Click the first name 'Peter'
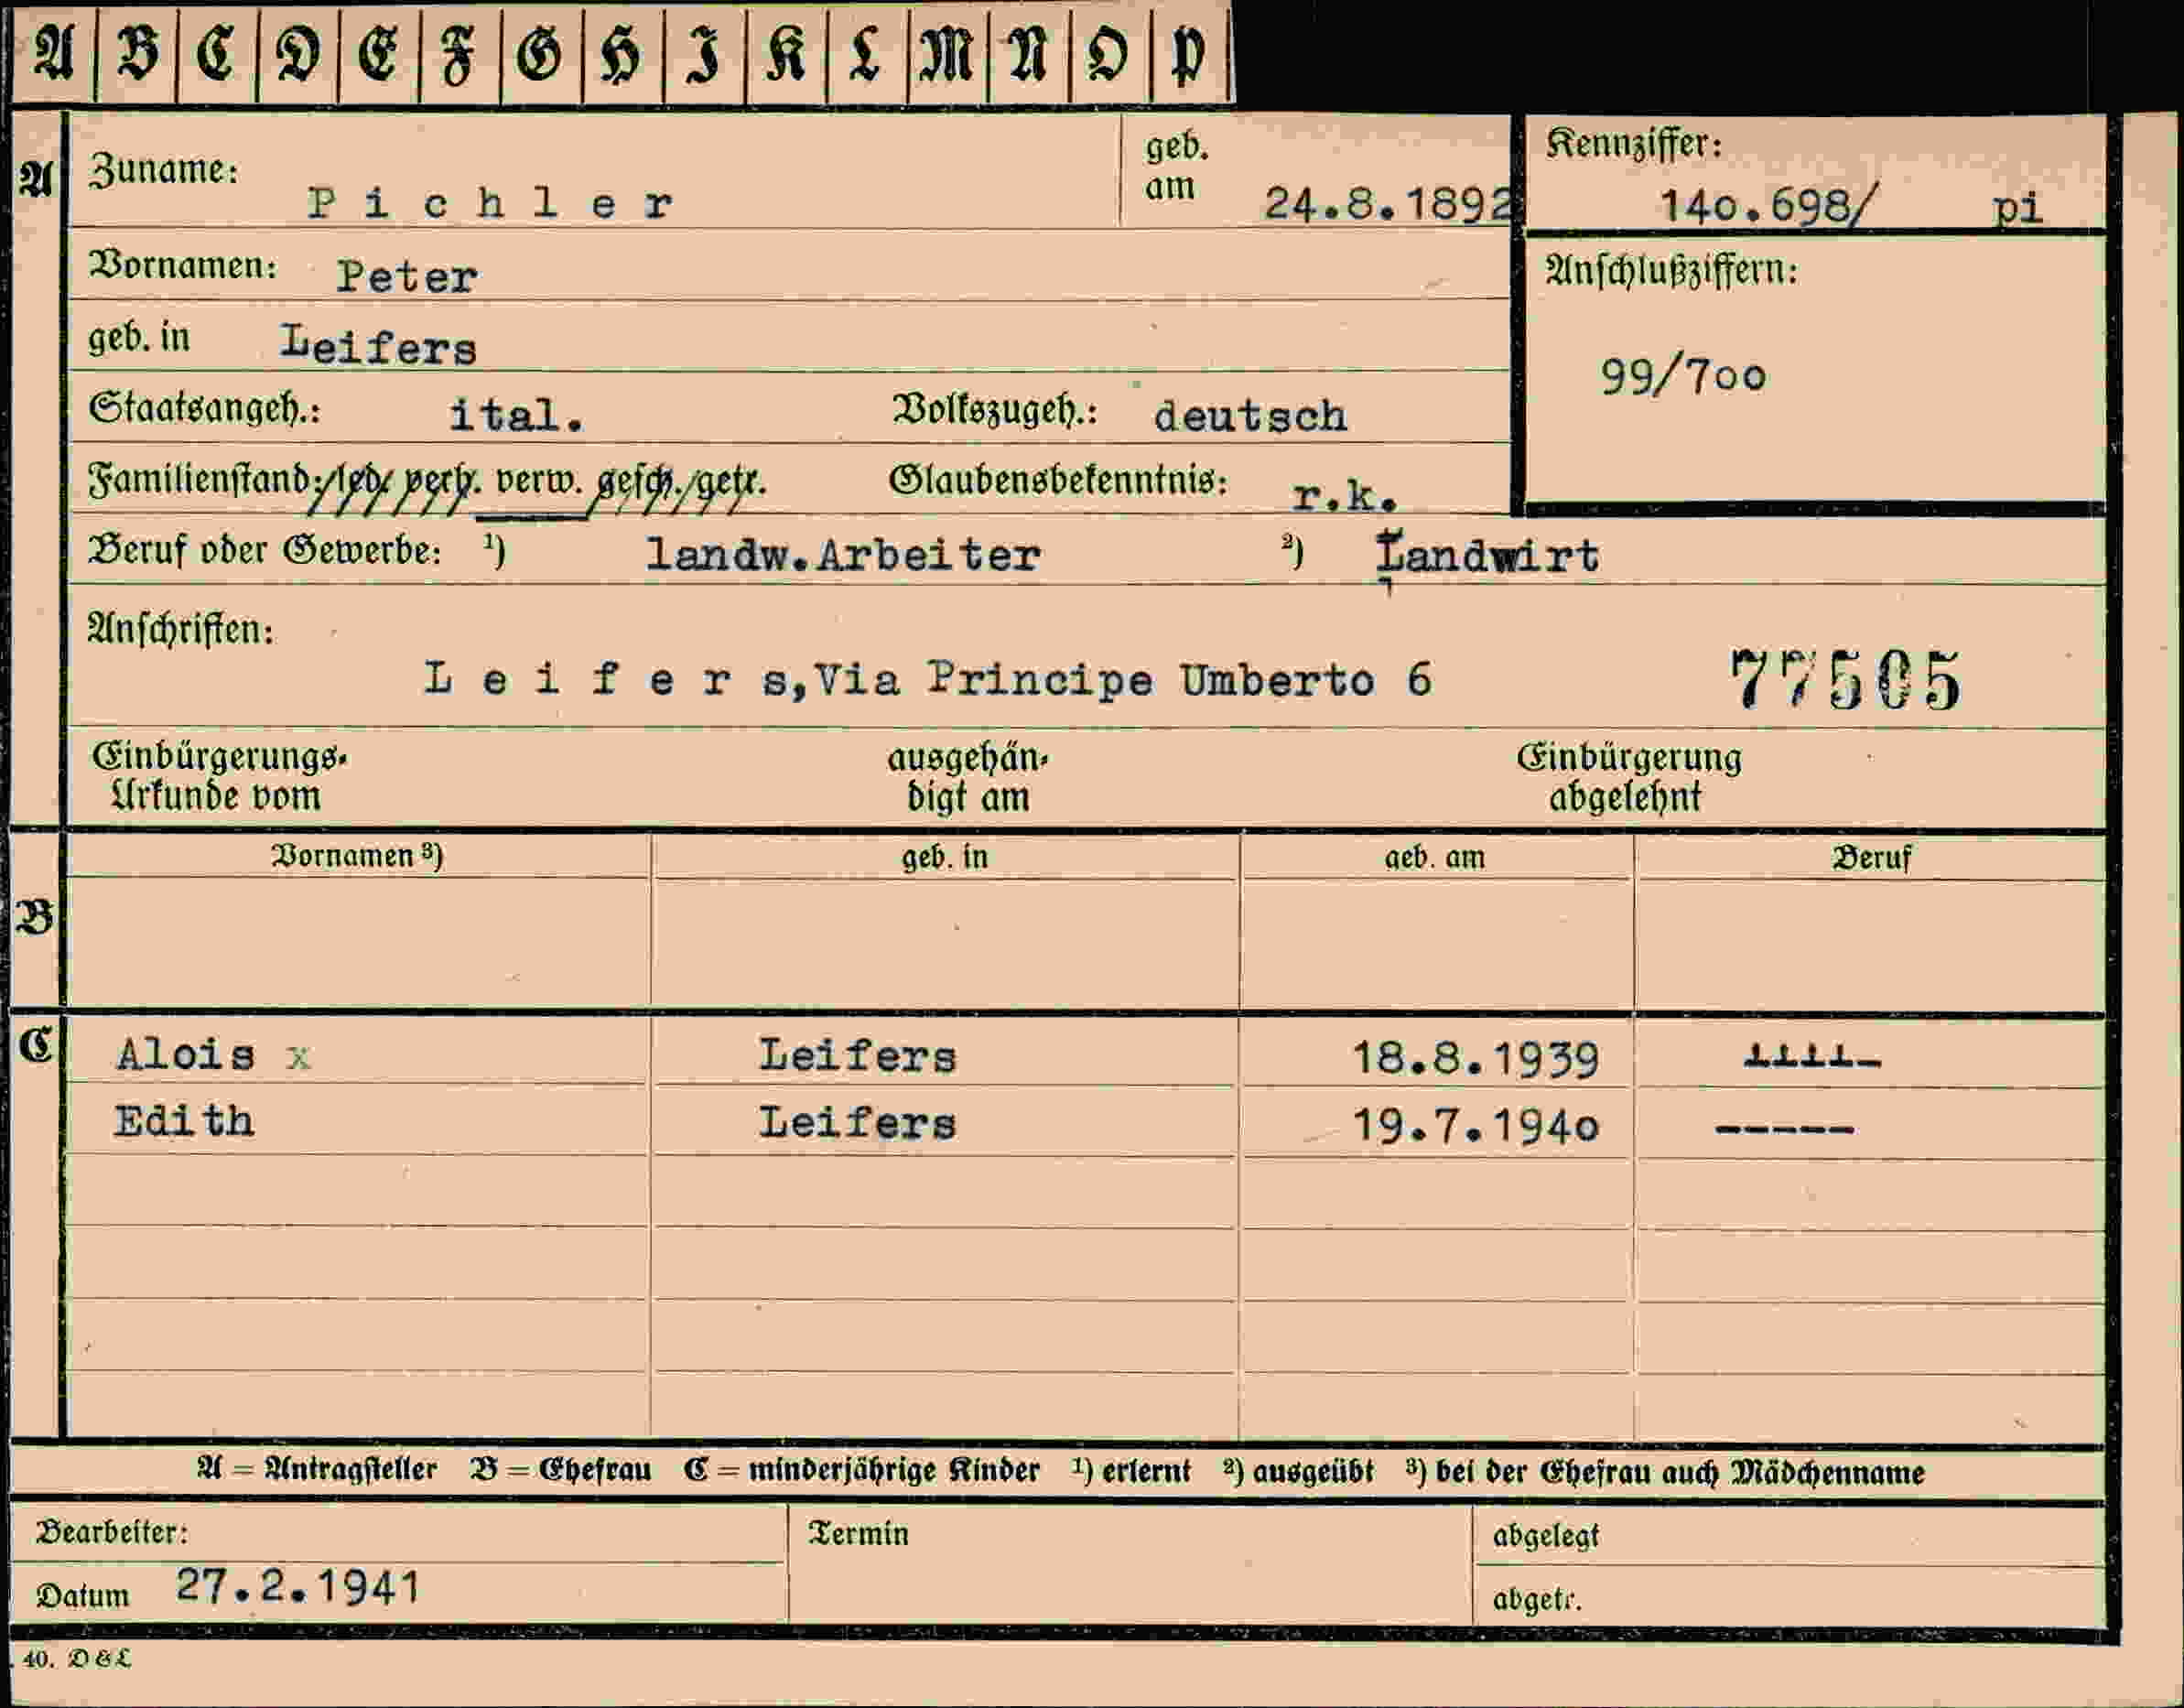This screenshot has height=1708, width=2184. [x=407, y=276]
